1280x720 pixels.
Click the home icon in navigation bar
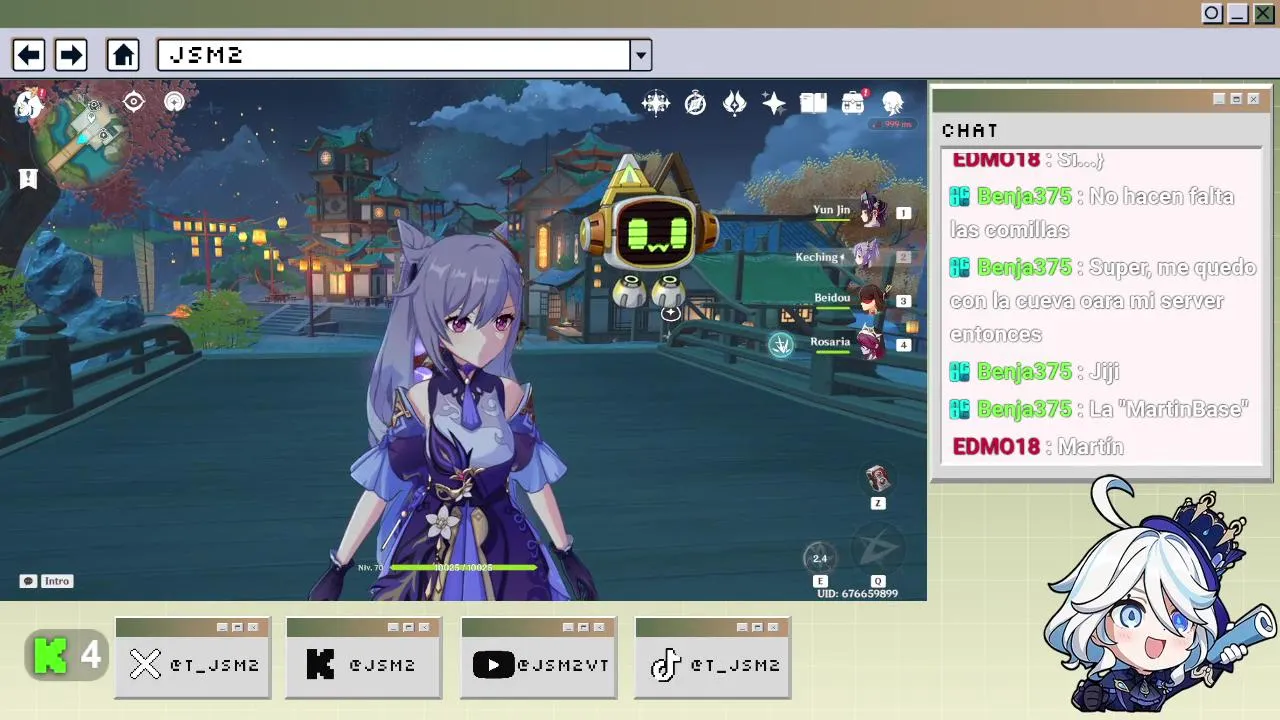pyautogui.click(x=123, y=55)
